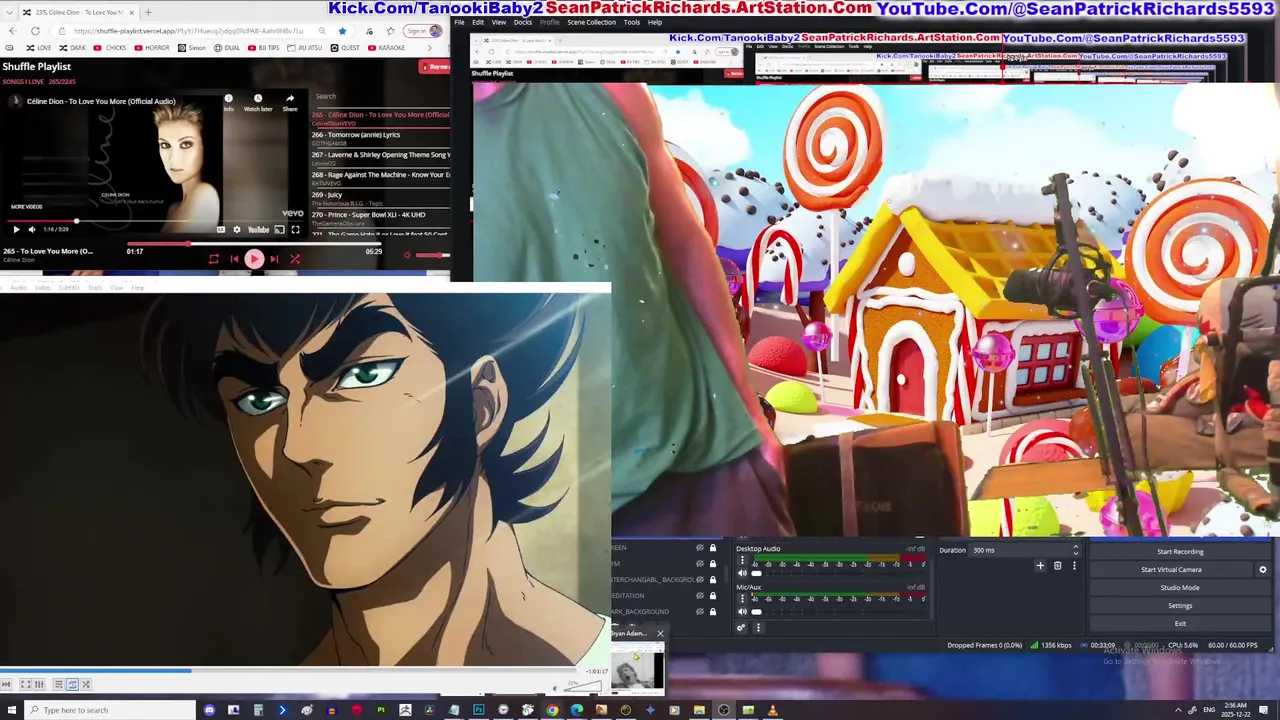Toggle visibility of MEDITATION source in OBS
The width and height of the screenshot is (1280, 720).
[x=700, y=596]
